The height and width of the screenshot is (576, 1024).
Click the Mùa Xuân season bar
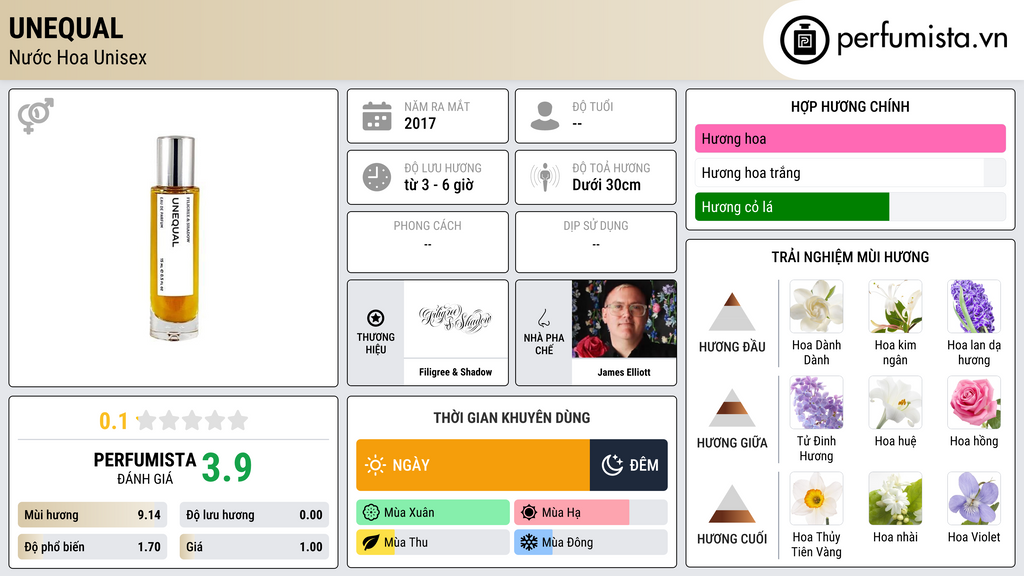click(433, 513)
